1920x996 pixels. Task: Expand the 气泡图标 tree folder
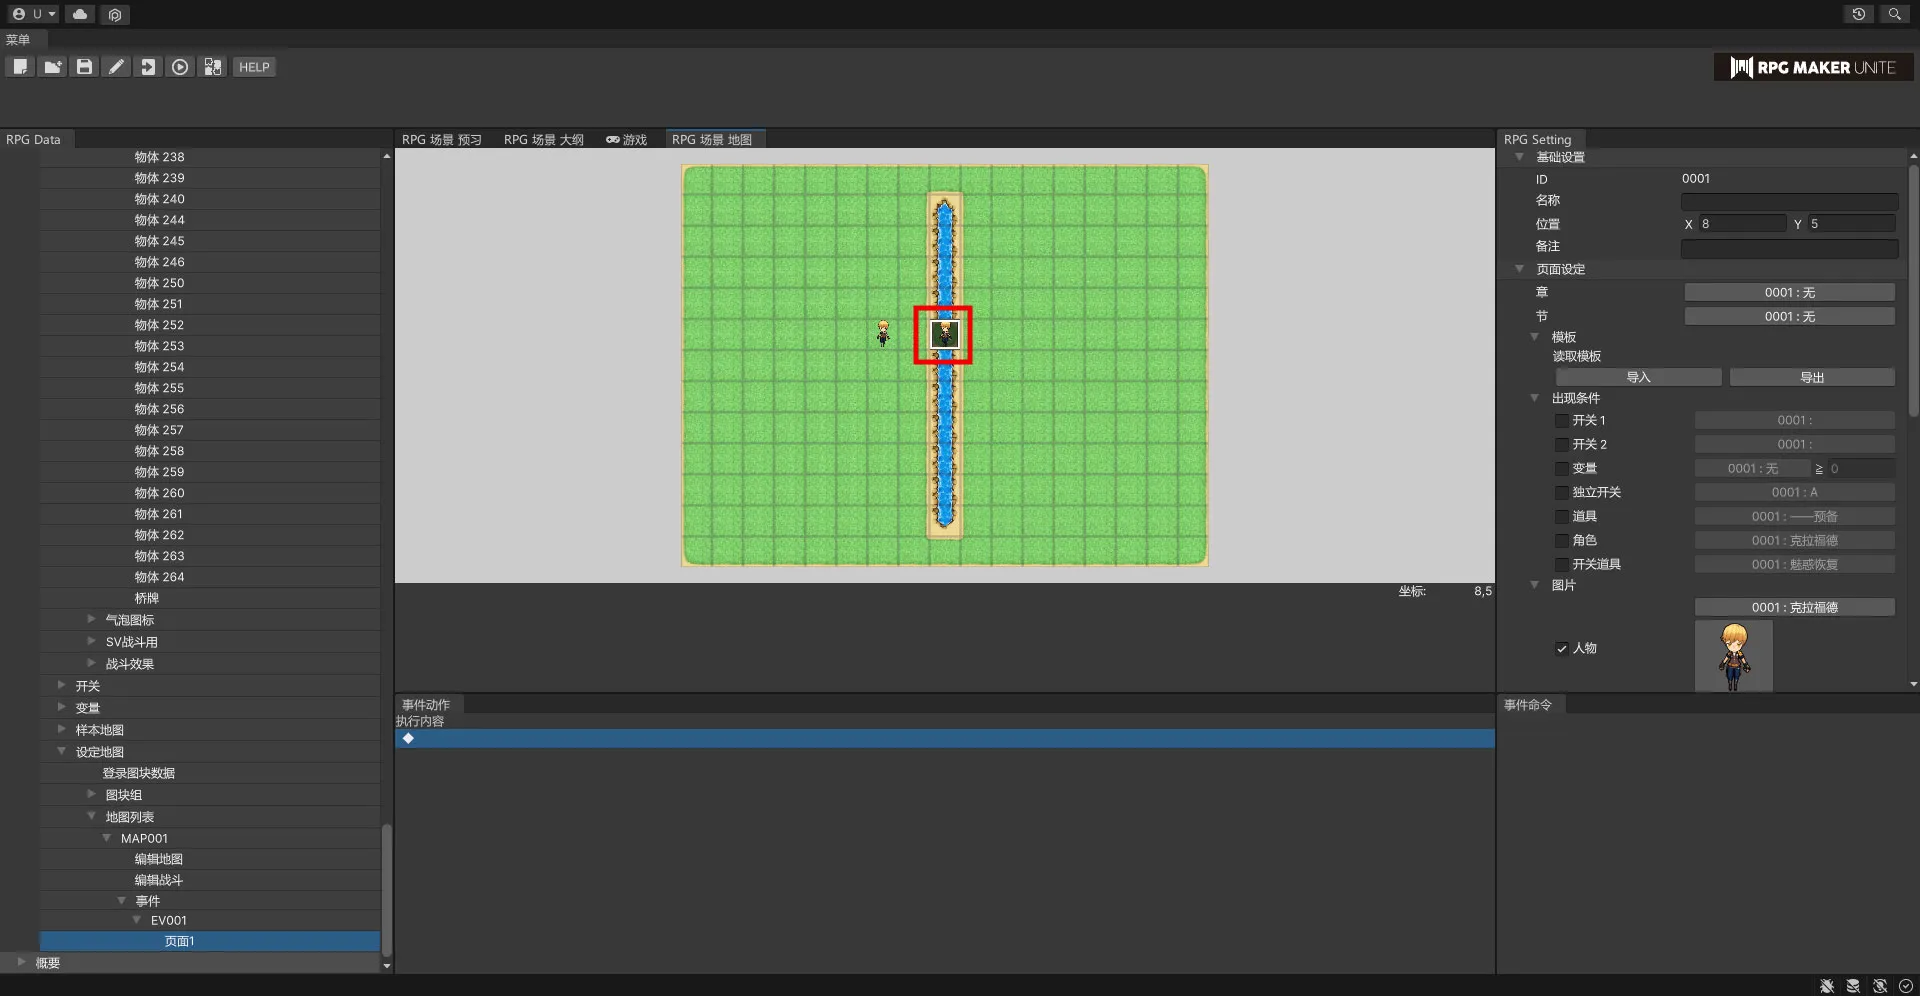click(x=92, y=620)
